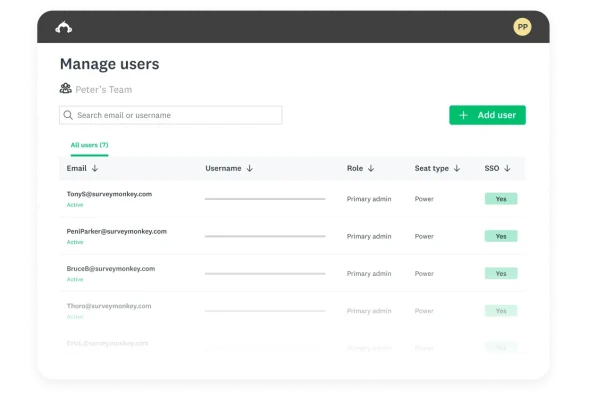Click Yes SSO badge for Thoro
The height and width of the screenshot is (400, 604).
coord(501,311)
